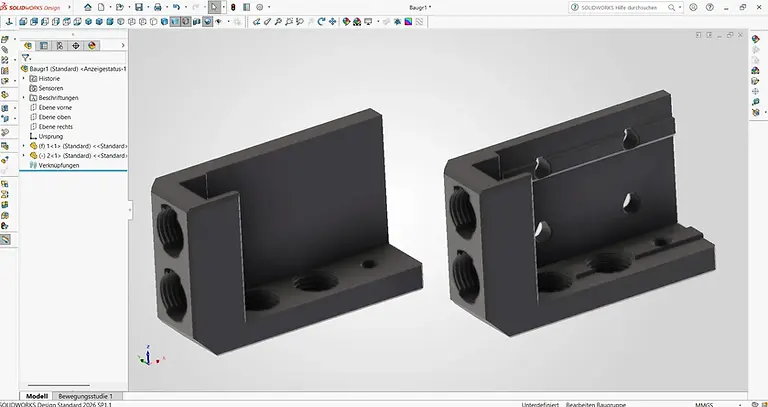The width and height of the screenshot is (768, 407).
Task: Open the user account icon
Action: [693, 7]
